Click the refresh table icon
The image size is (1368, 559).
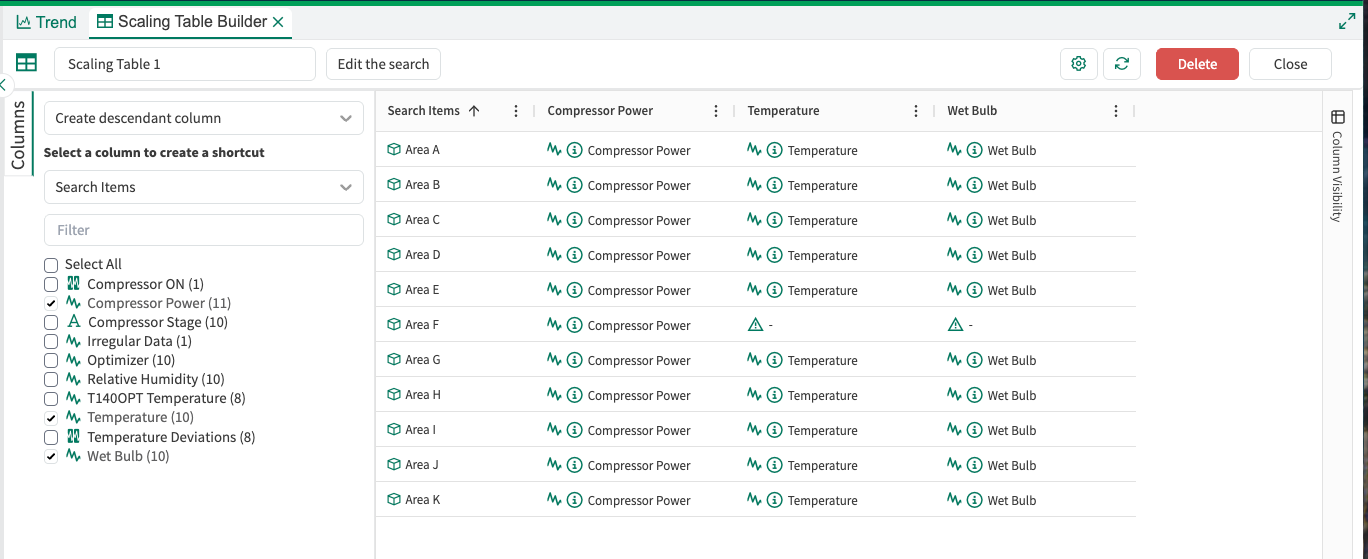[1121, 64]
